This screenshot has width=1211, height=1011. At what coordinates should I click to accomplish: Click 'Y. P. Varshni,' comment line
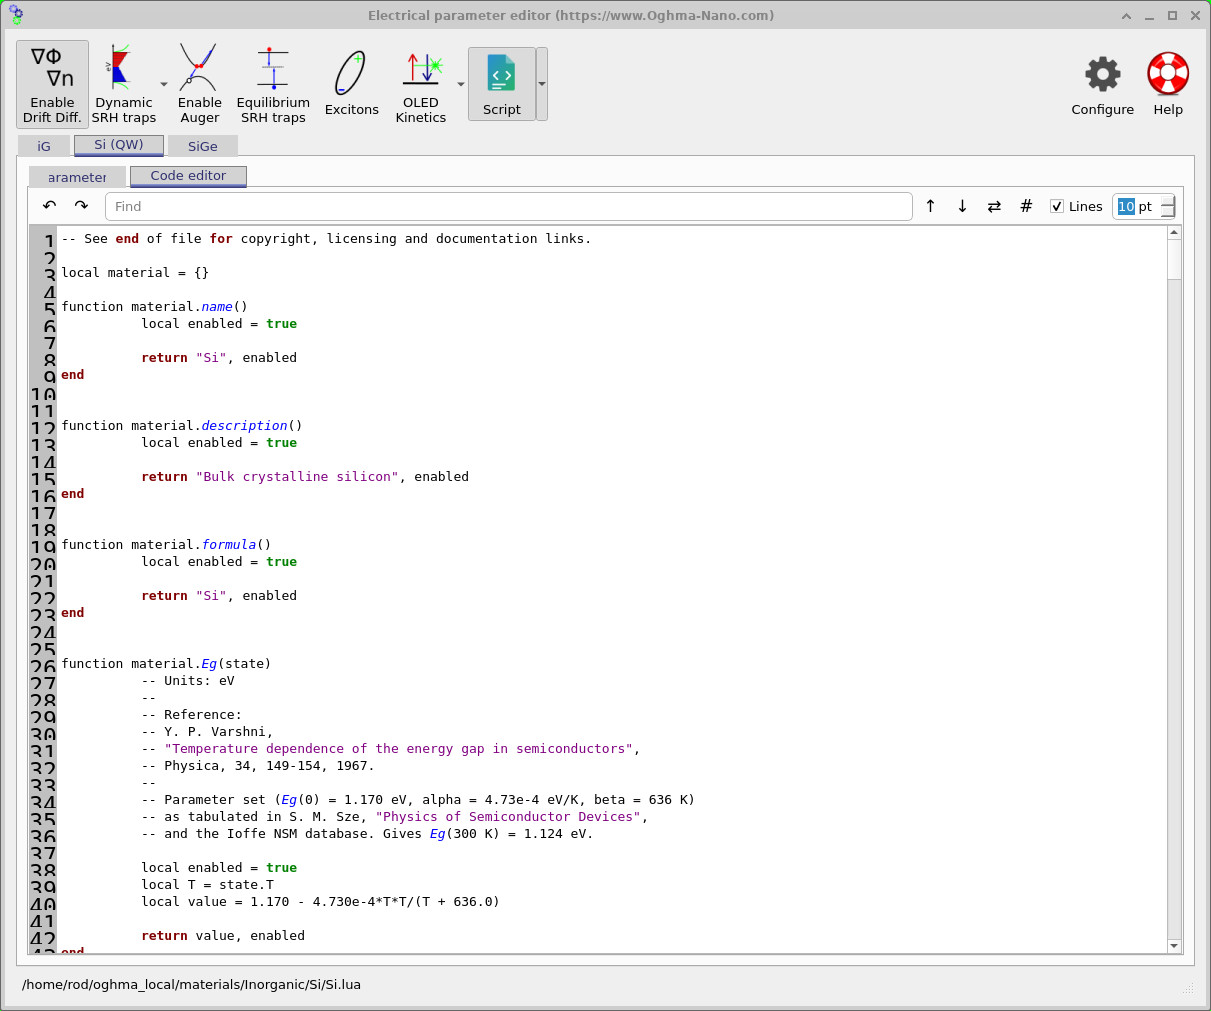[207, 732]
